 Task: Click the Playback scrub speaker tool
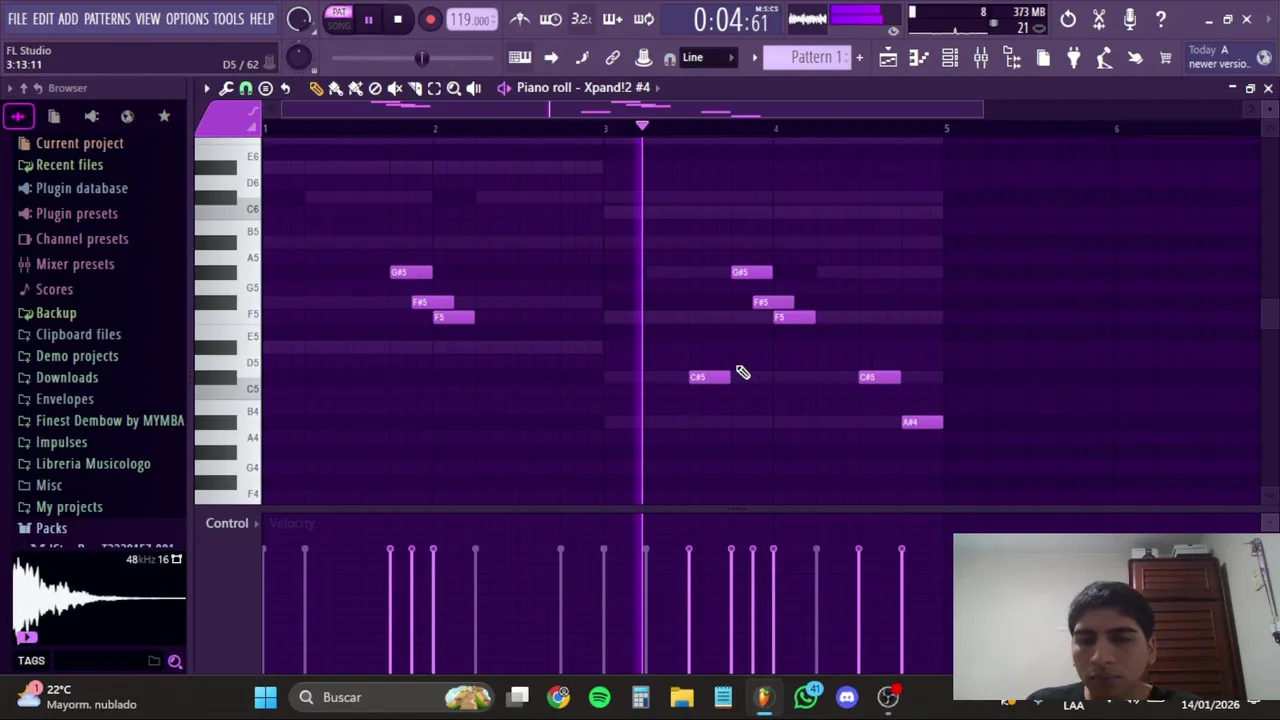[474, 88]
